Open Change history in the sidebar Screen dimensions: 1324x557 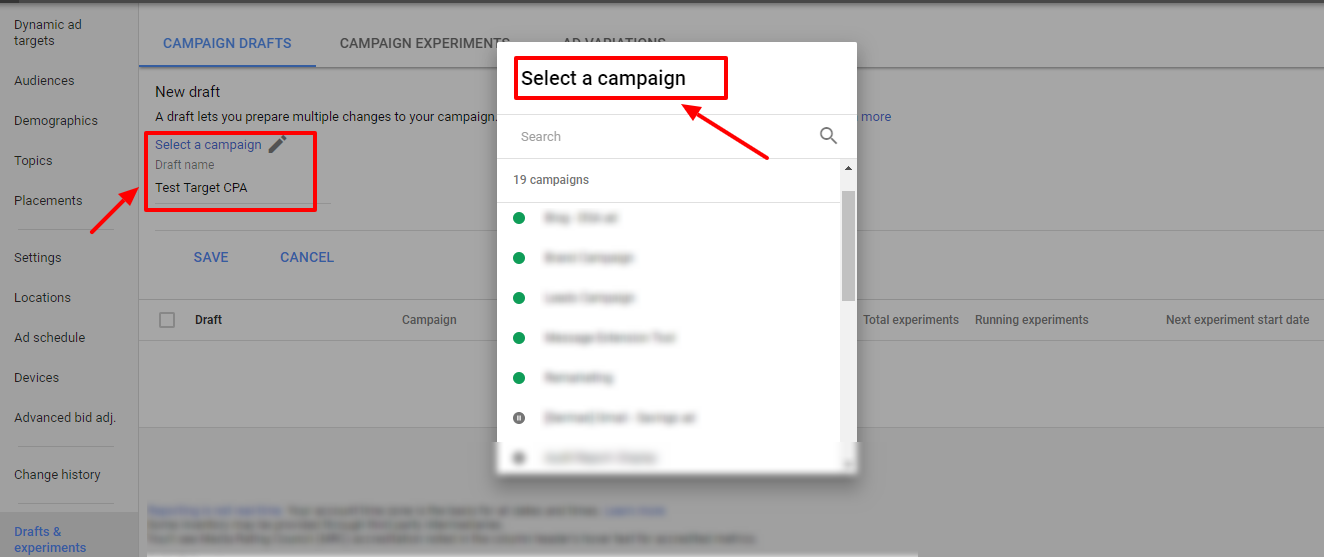57,475
